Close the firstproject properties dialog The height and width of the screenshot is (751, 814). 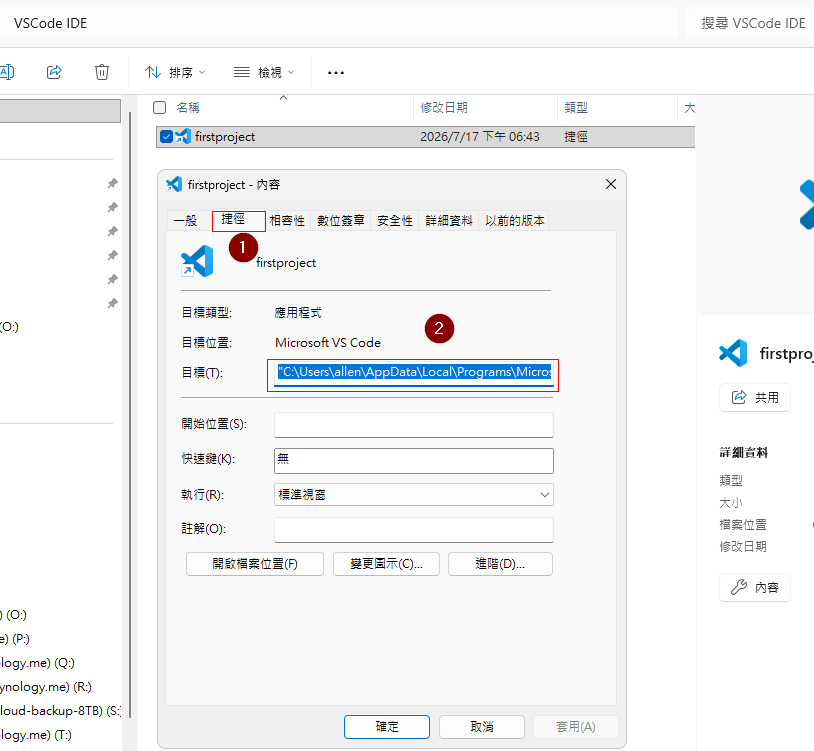point(611,184)
